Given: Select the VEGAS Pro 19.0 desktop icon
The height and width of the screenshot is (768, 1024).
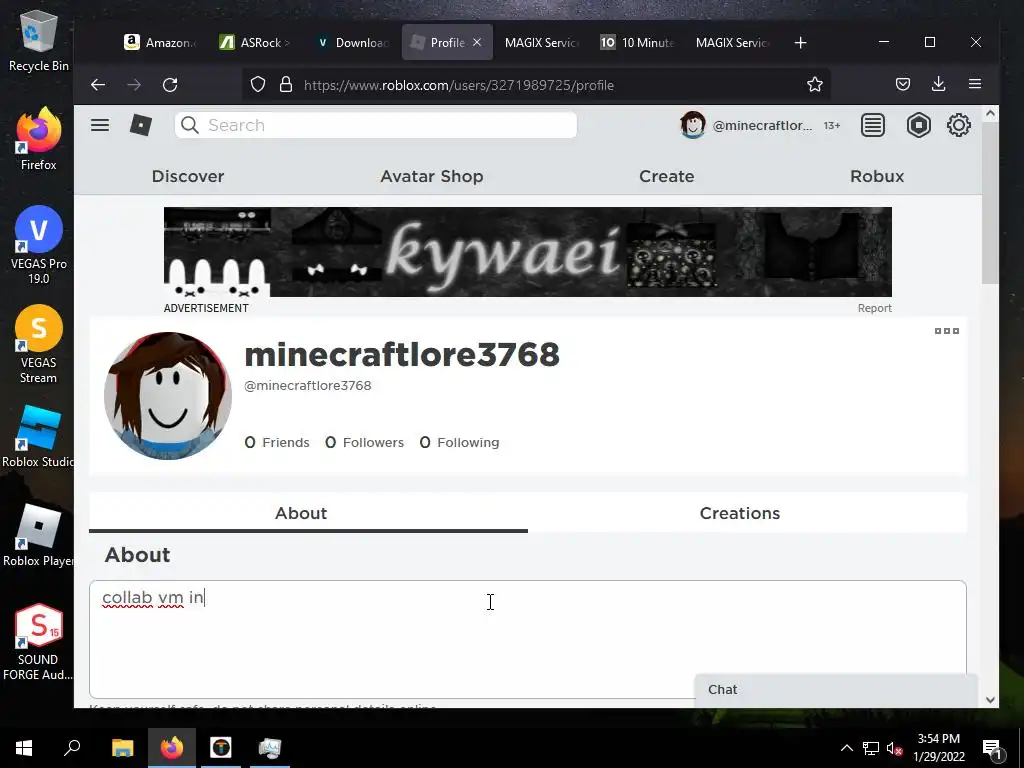Looking at the screenshot, I should (x=39, y=245).
